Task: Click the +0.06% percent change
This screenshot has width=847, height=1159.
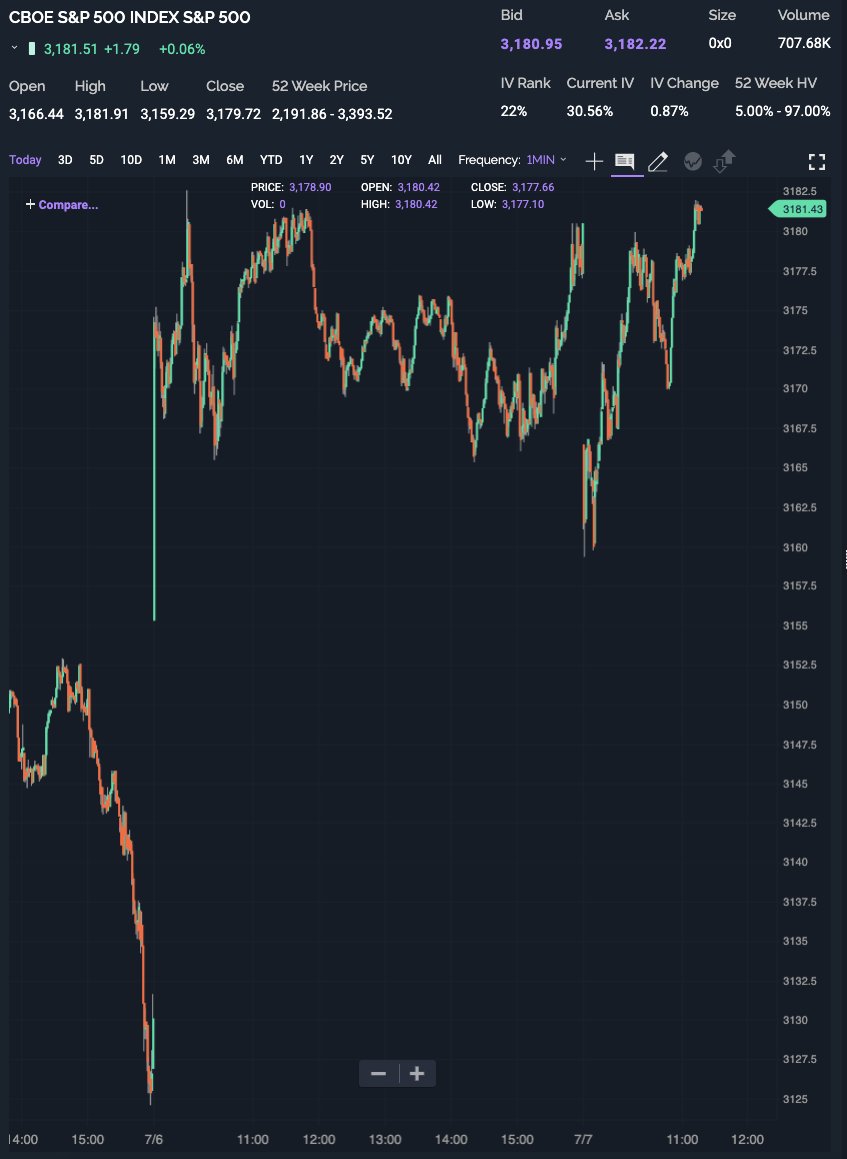Action: 182,49
